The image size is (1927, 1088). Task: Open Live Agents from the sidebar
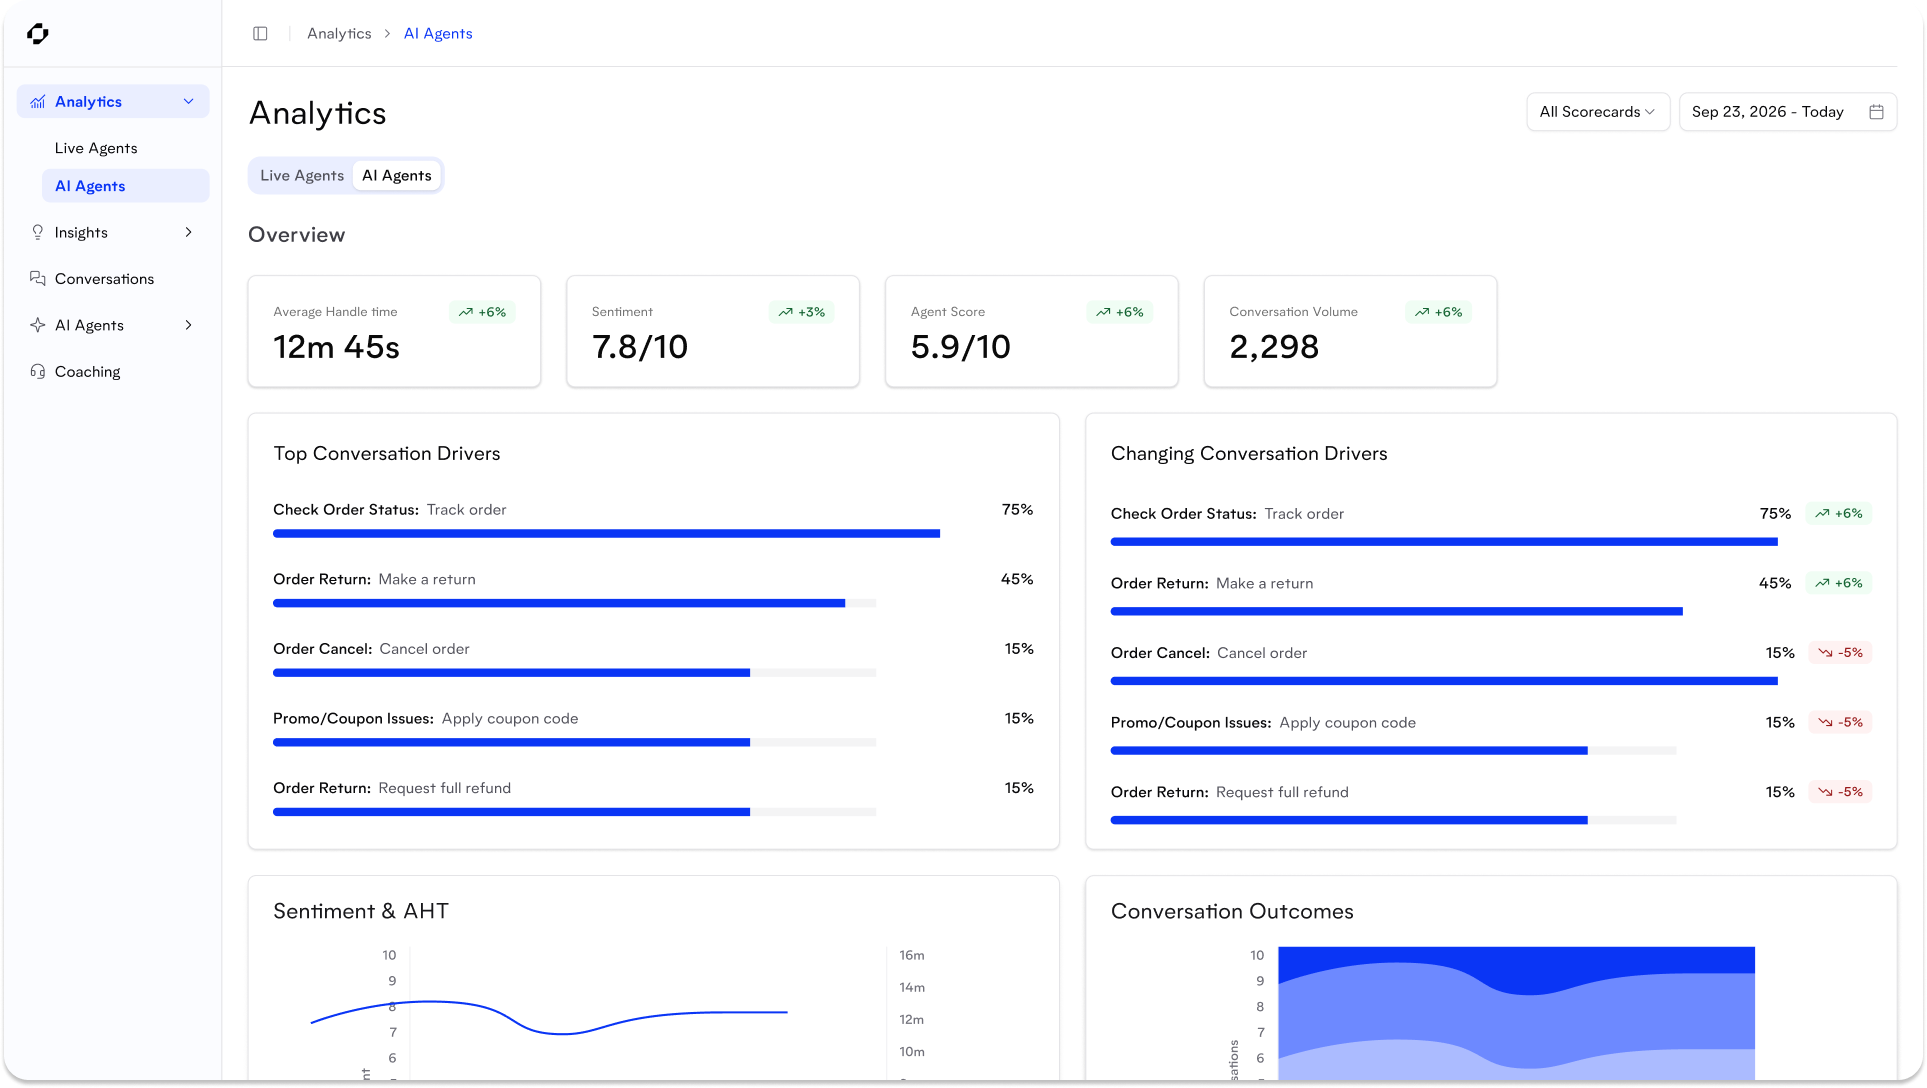pyautogui.click(x=96, y=147)
